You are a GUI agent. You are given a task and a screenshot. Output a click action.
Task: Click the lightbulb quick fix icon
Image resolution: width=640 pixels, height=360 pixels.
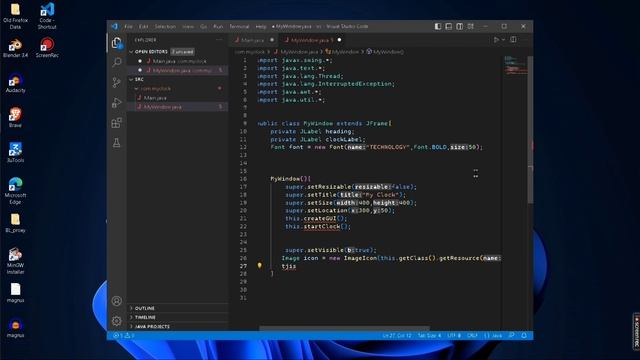[260, 266]
